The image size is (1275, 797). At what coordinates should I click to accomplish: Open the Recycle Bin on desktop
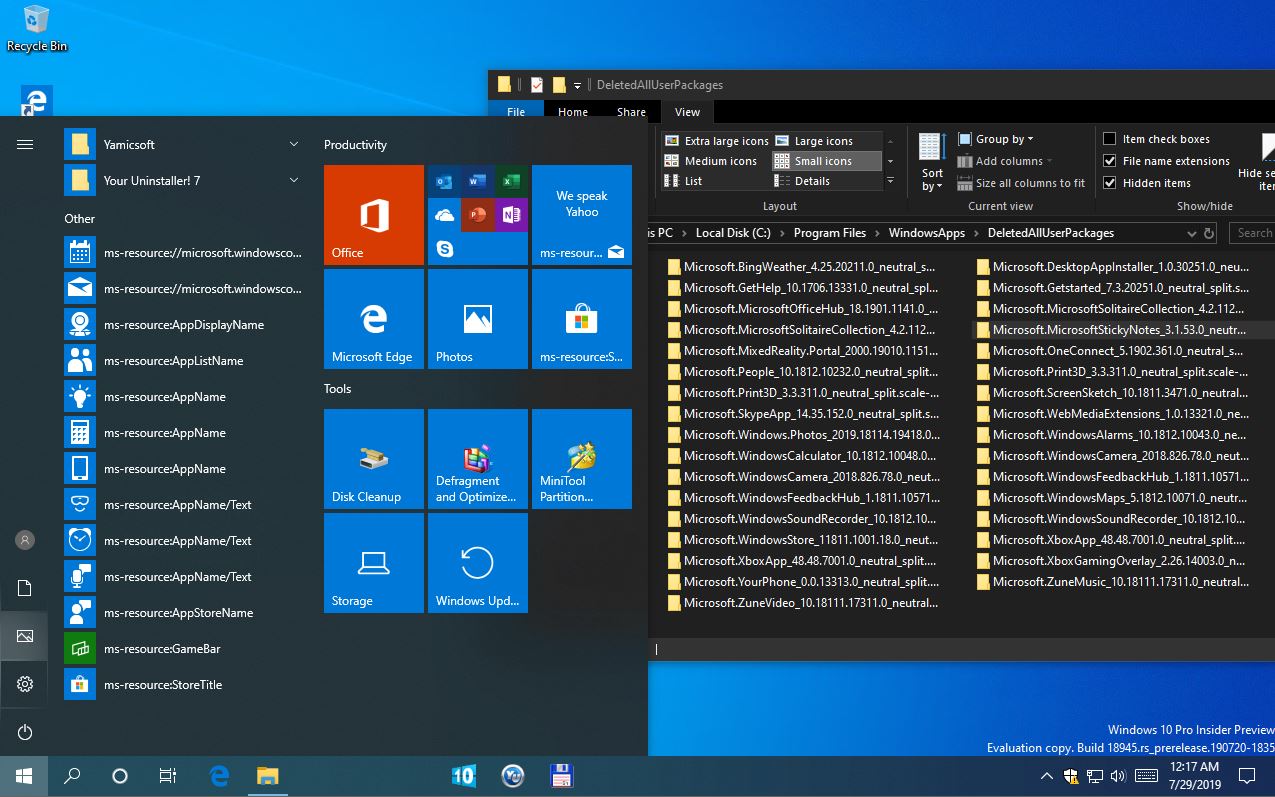[x=37, y=28]
